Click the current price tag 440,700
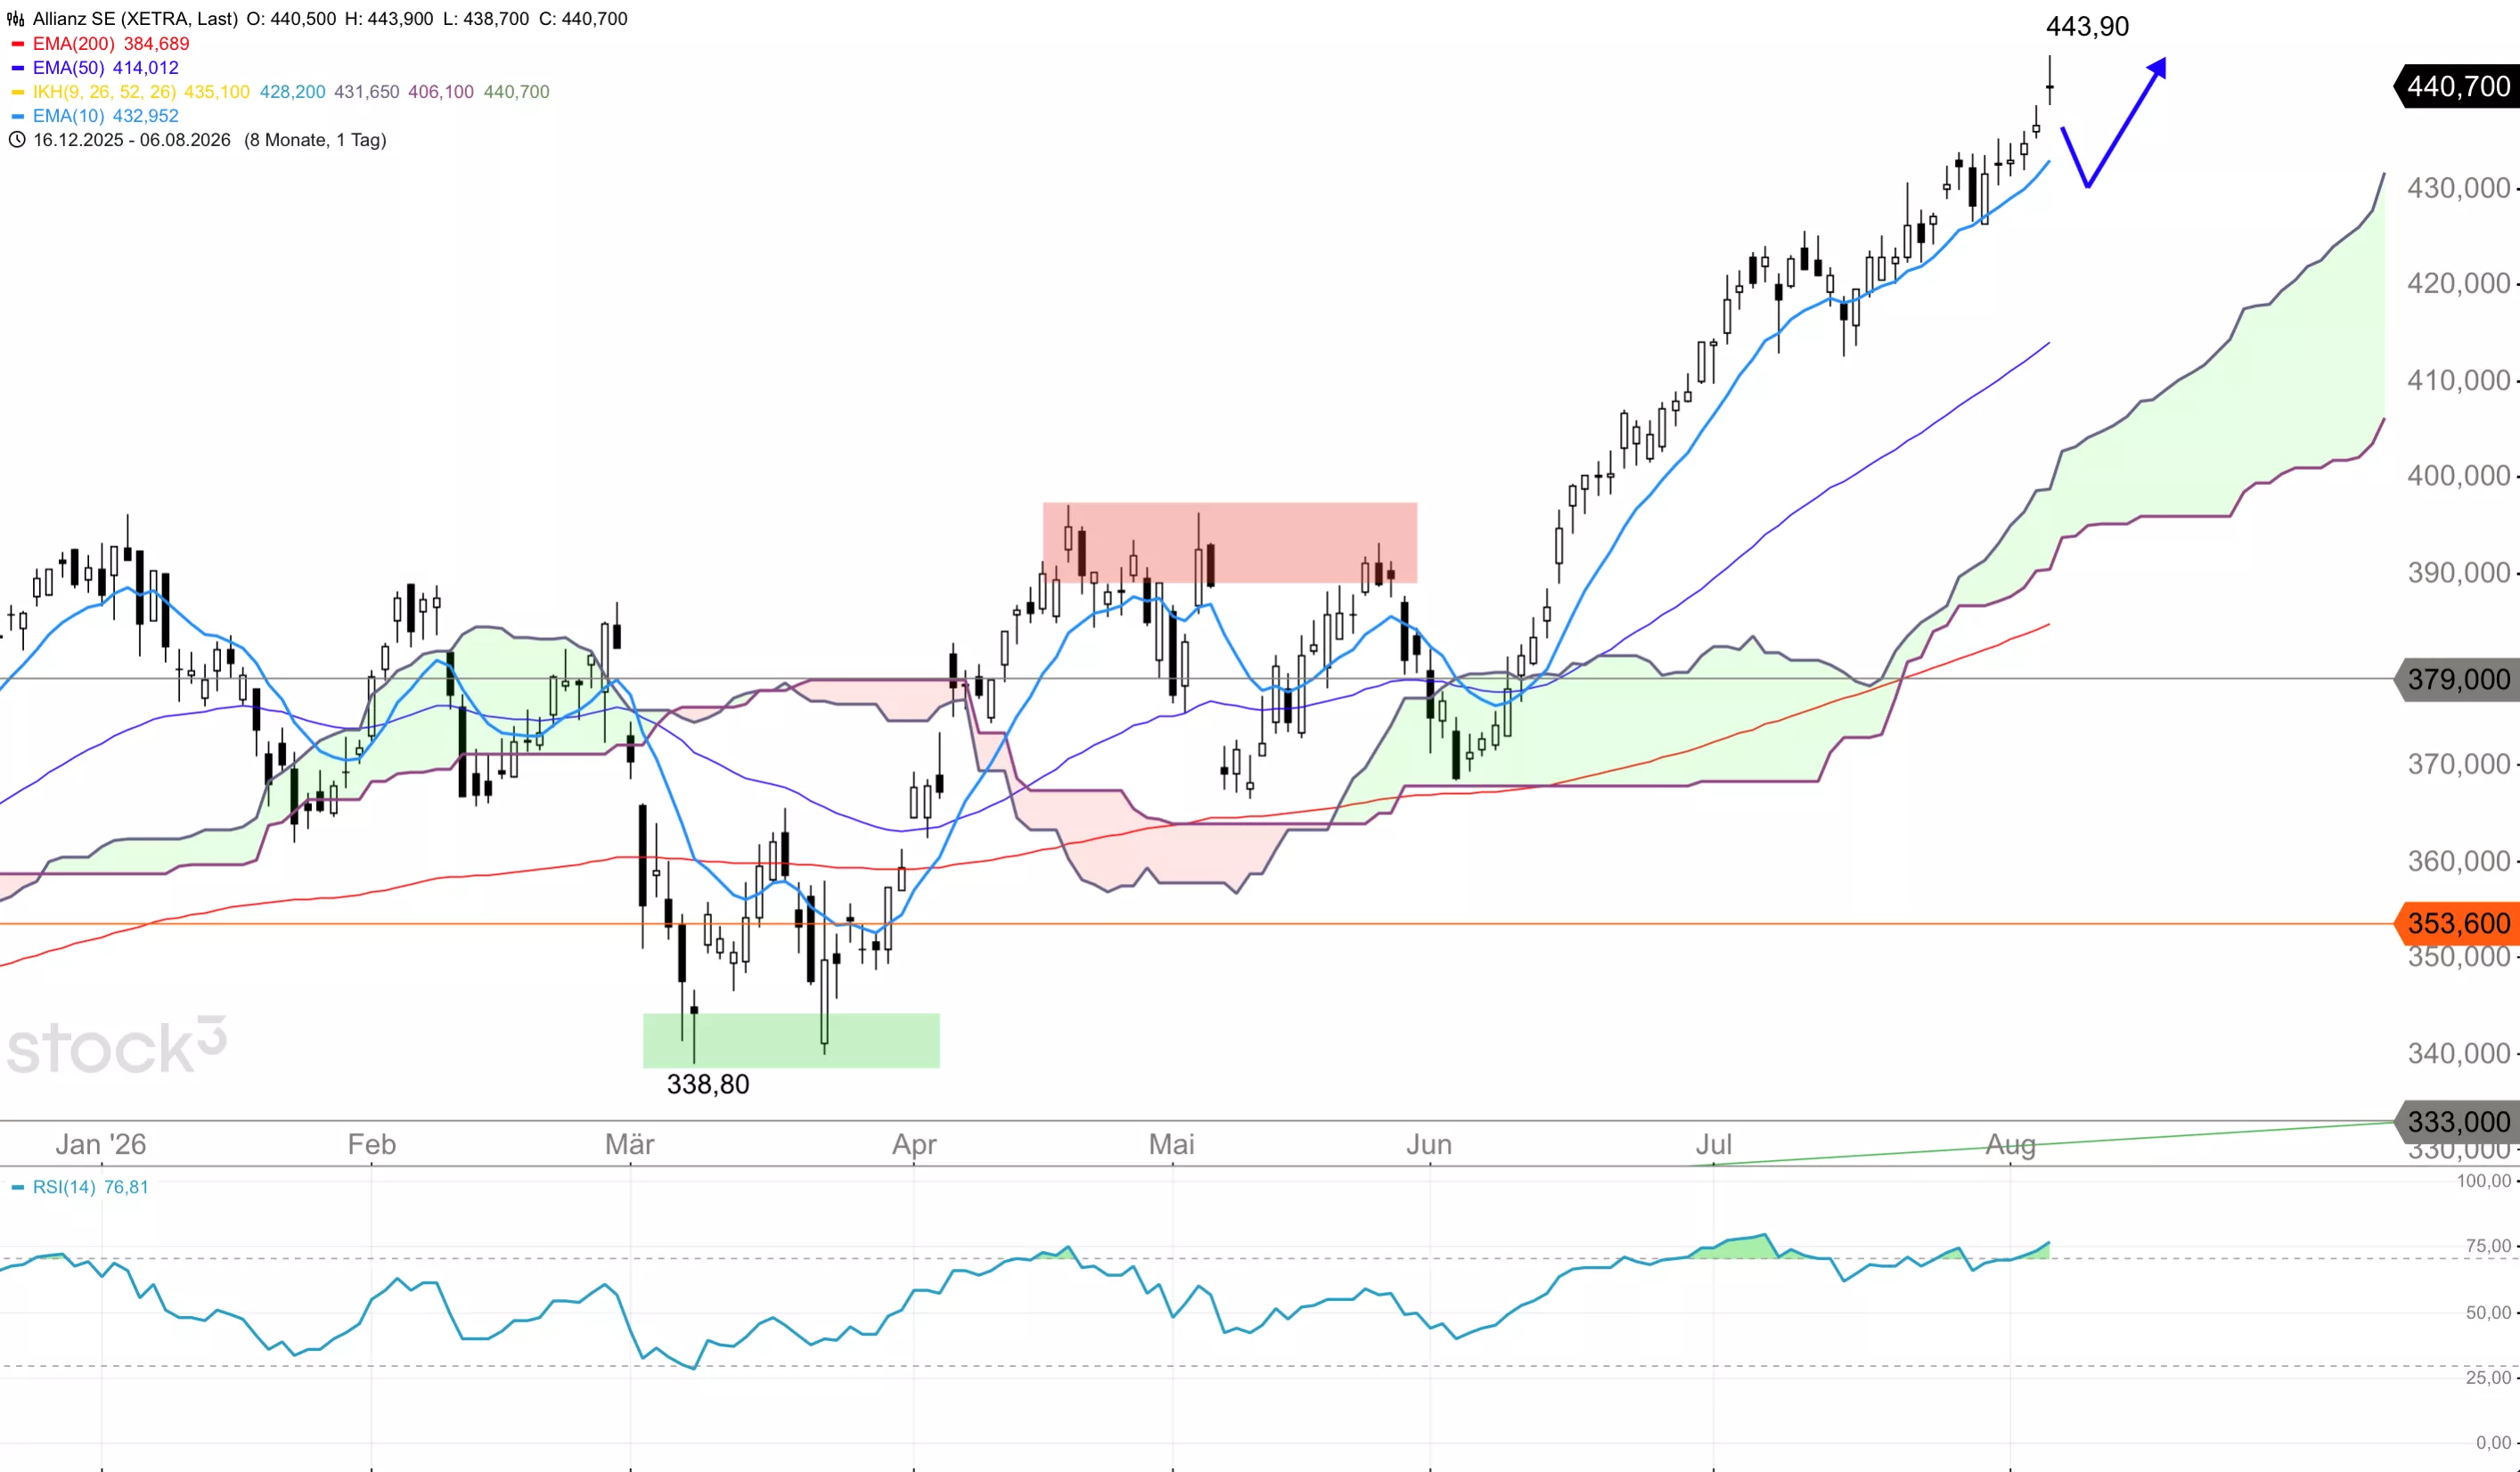Image resolution: width=2520 pixels, height=1472 pixels. click(x=2456, y=86)
